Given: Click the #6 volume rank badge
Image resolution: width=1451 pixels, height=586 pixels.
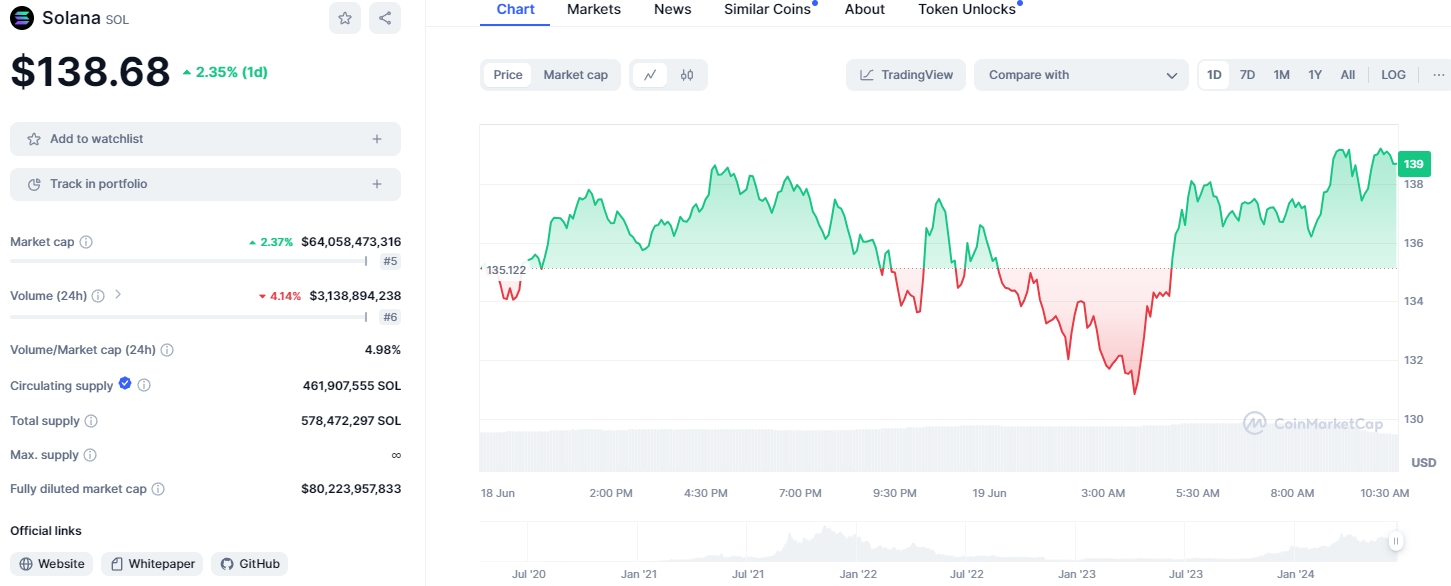Looking at the screenshot, I should (x=390, y=317).
